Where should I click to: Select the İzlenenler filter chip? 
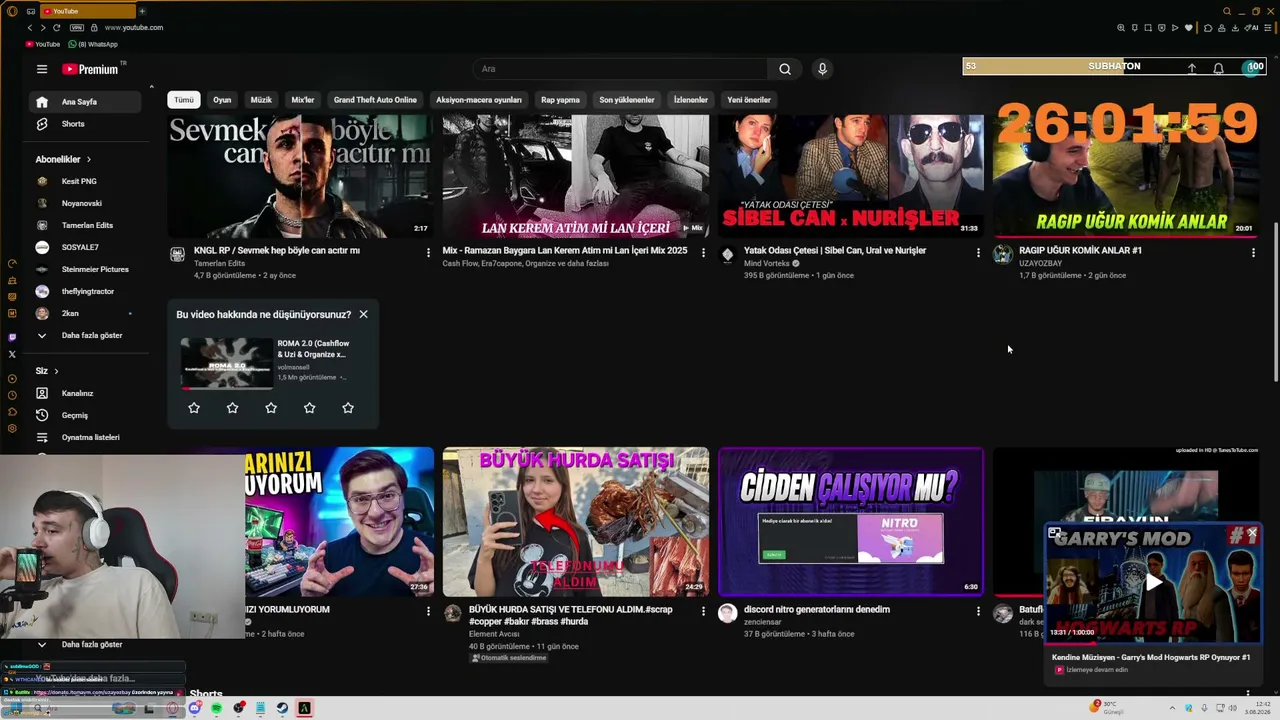tap(691, 100)
